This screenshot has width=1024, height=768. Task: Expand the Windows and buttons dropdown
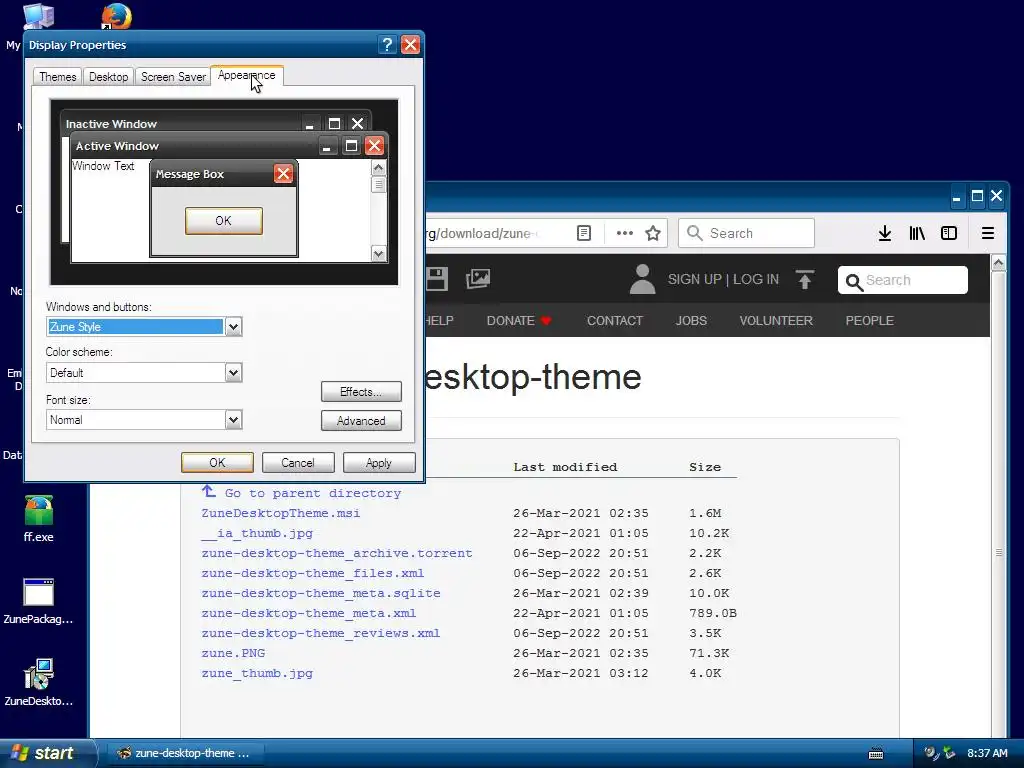click(x=233, y=327)
